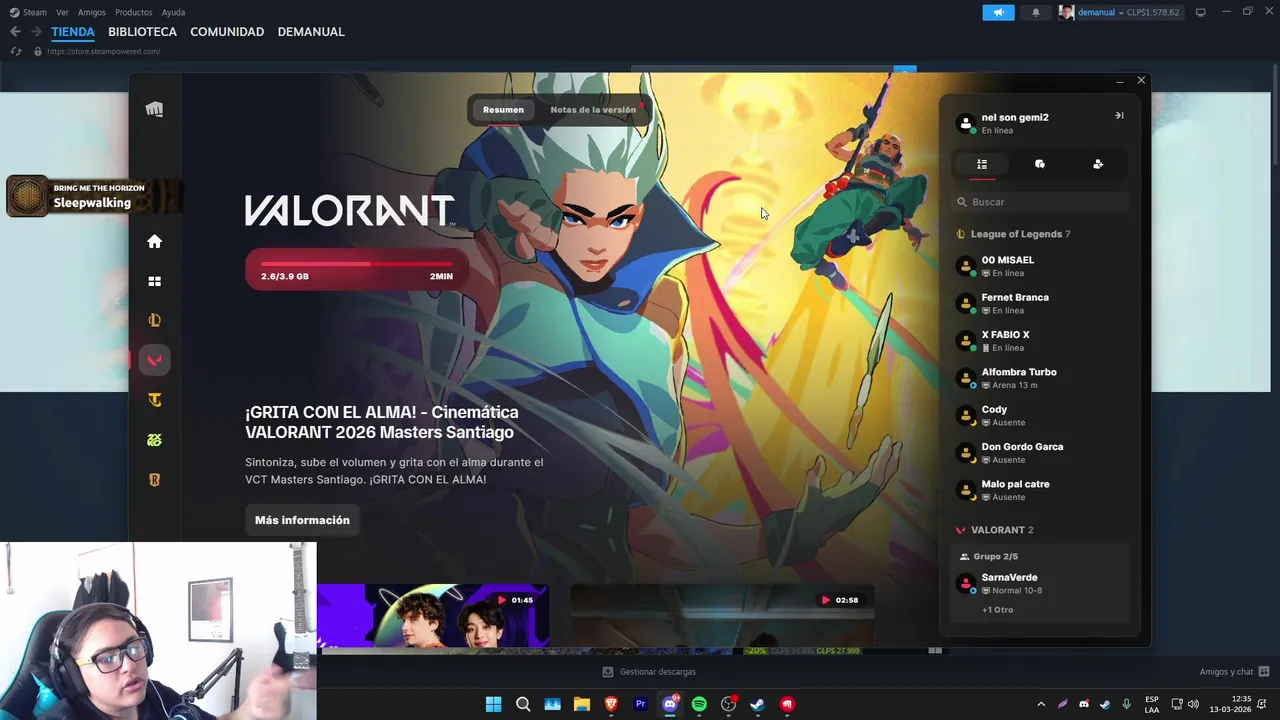Open the Productos menu
The width and height of the screenshot is (1280, 720).
point(133,12)
